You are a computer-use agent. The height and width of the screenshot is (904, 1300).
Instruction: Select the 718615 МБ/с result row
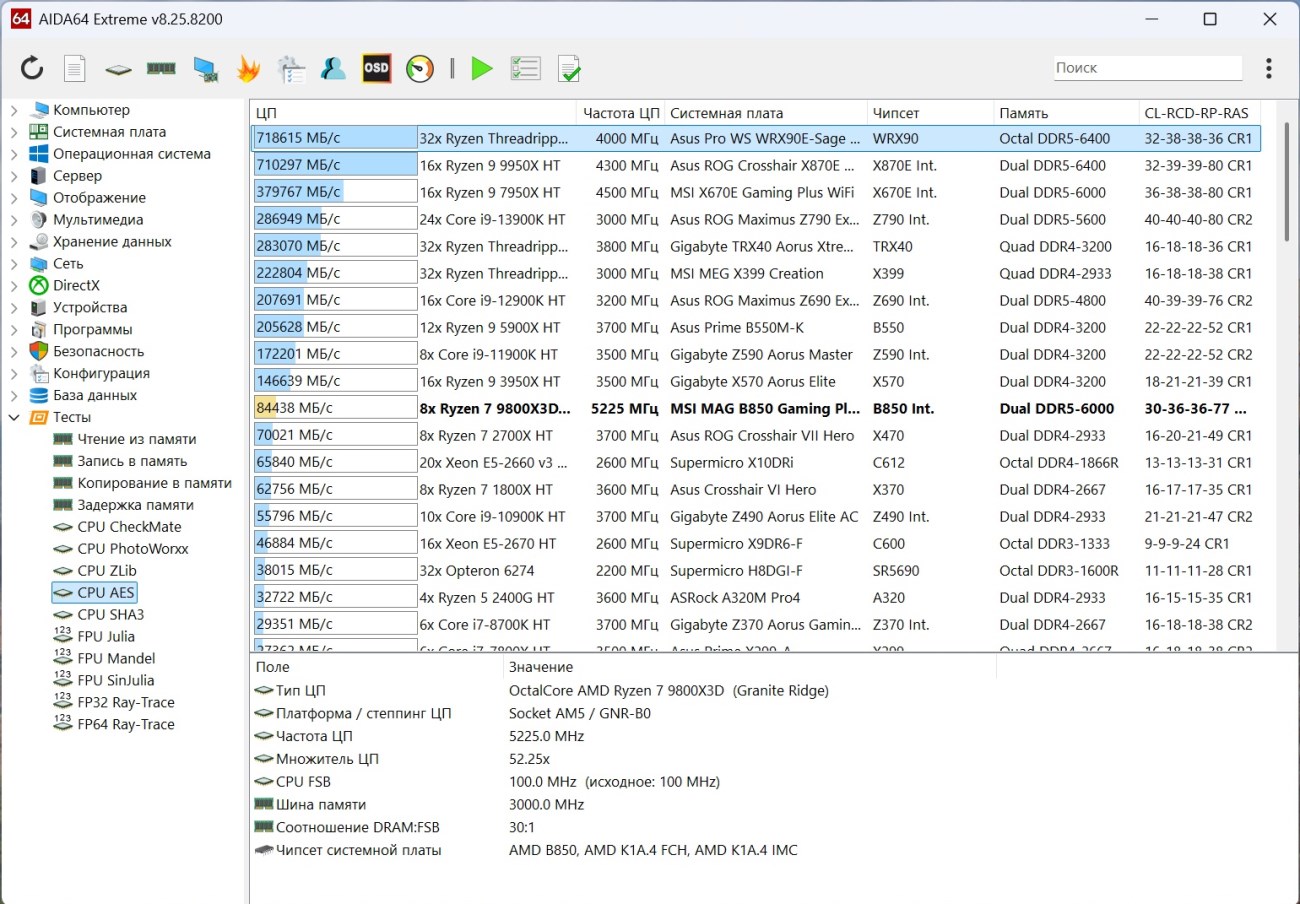click(x=756, y=138)
